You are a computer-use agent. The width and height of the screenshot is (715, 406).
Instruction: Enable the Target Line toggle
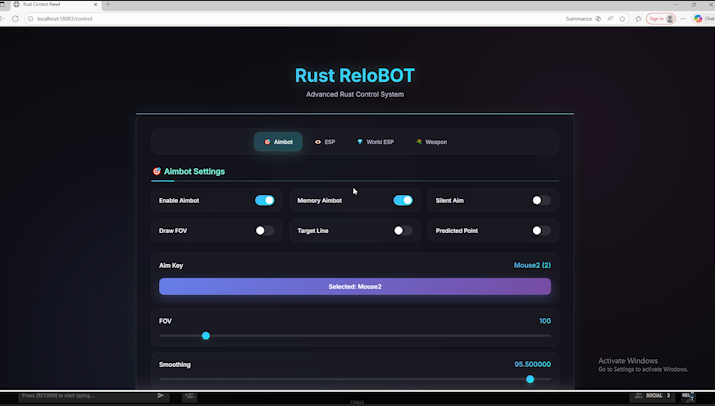[403, 230]
